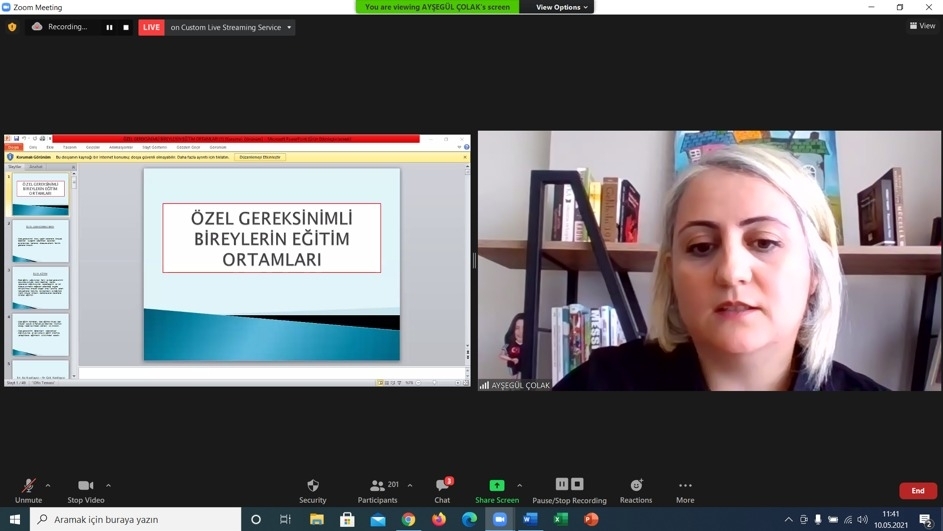Select slide 2 thumbnail in shared PowerPoint

click(x=40, y=241)
